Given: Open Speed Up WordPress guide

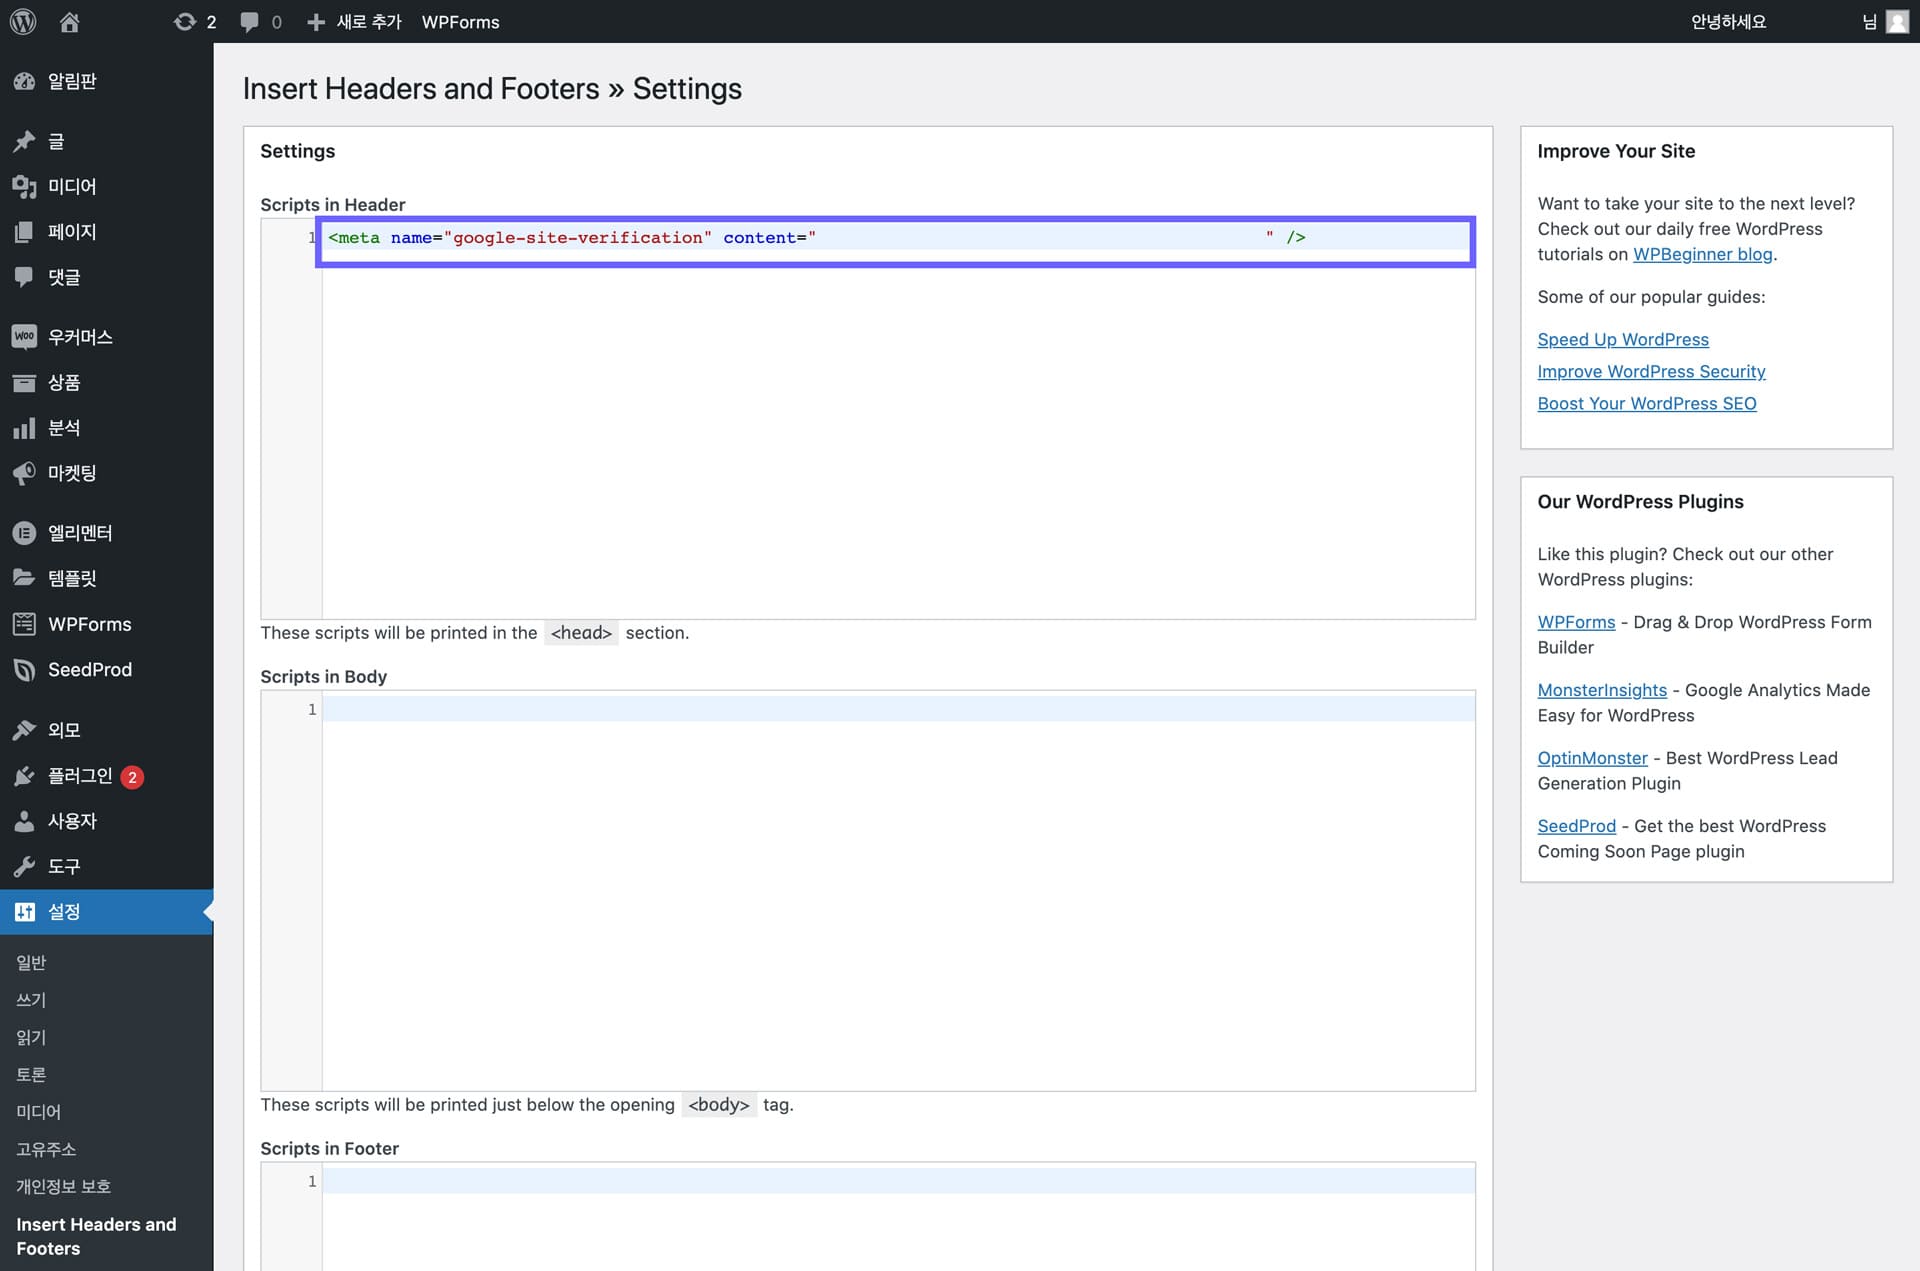Looking at the screenshot, I should (x=1622, y=339).
